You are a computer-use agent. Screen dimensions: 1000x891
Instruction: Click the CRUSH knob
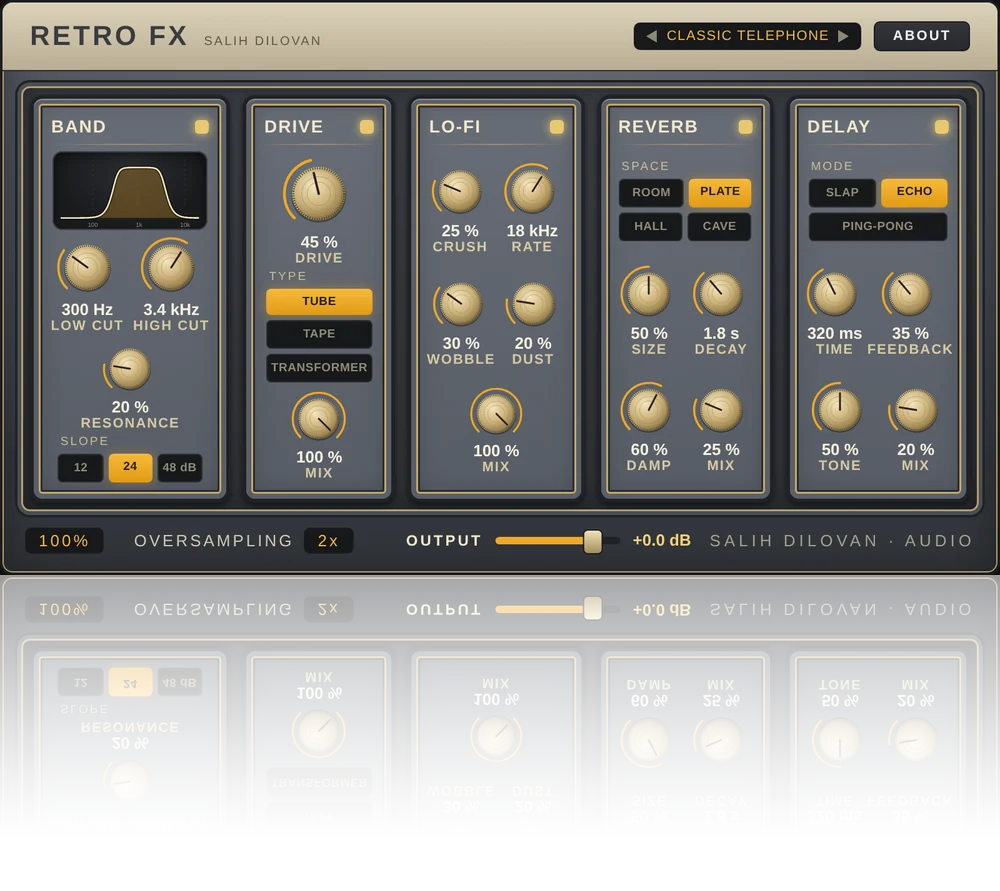[x=459, y=192]
